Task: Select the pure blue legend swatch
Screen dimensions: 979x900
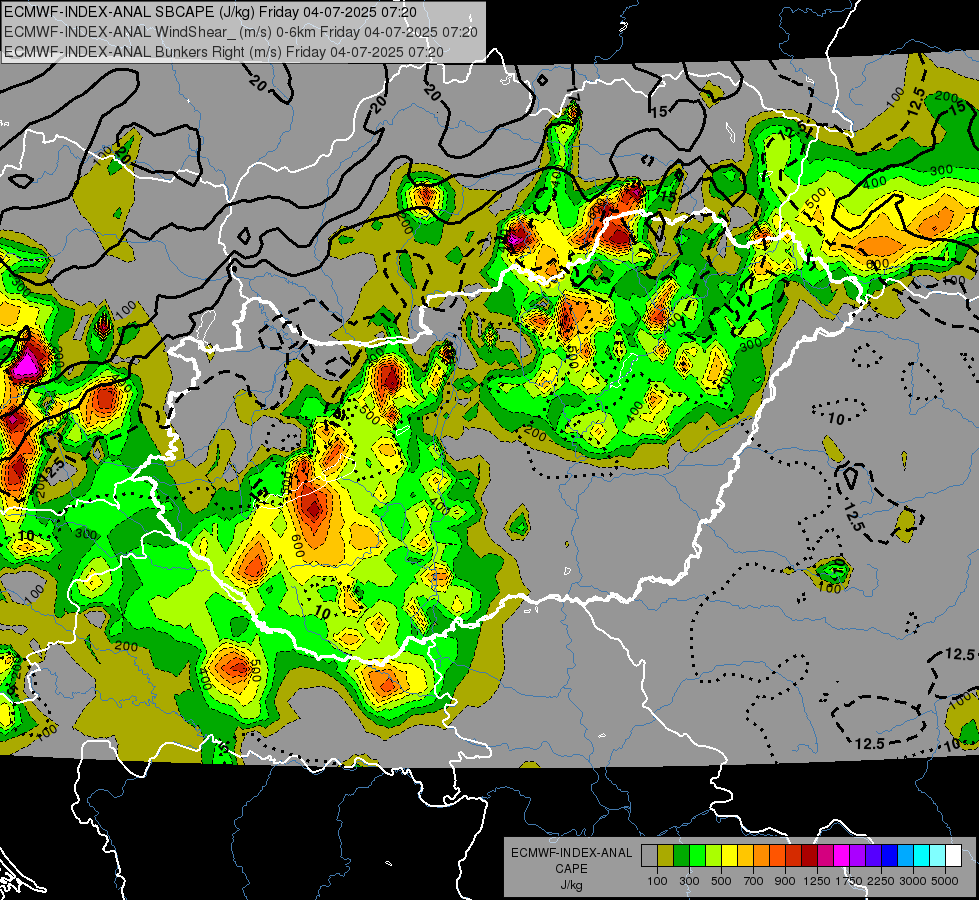Action: [890, 856]
